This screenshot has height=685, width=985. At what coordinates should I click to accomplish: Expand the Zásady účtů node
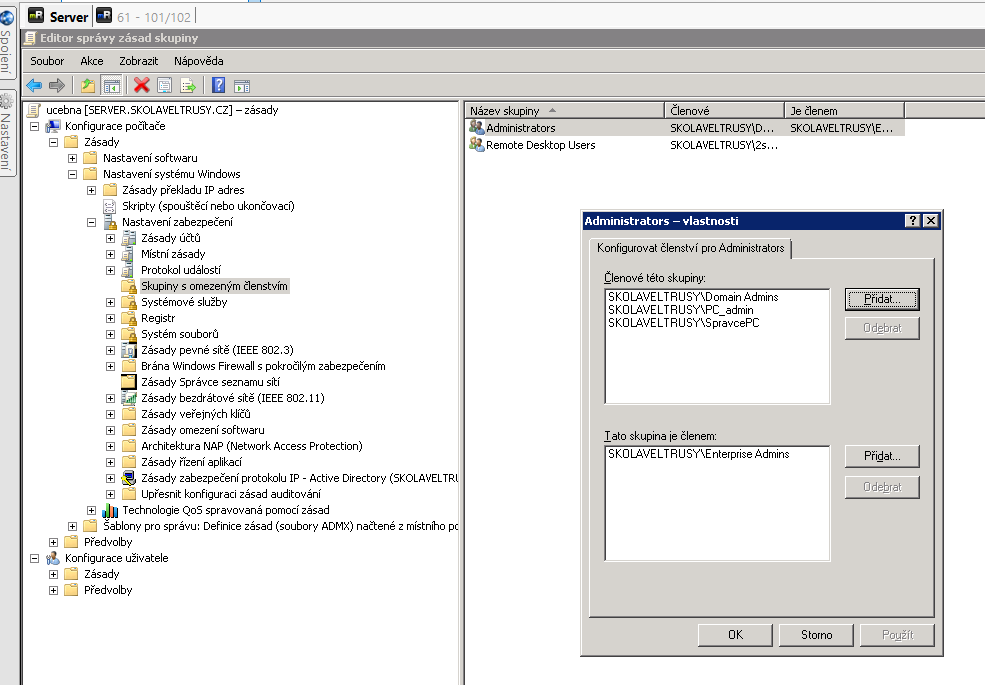pos(110,238)
